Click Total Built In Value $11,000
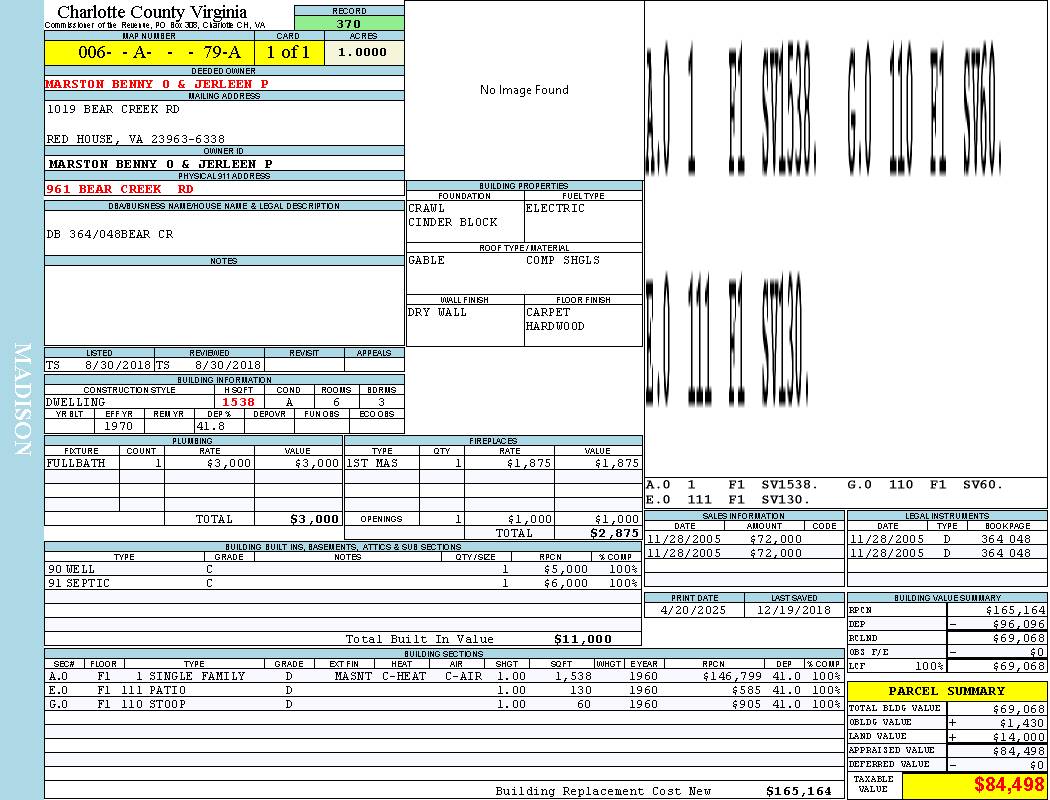Screen dimensions: 1050x800 (x=583, y=639)
